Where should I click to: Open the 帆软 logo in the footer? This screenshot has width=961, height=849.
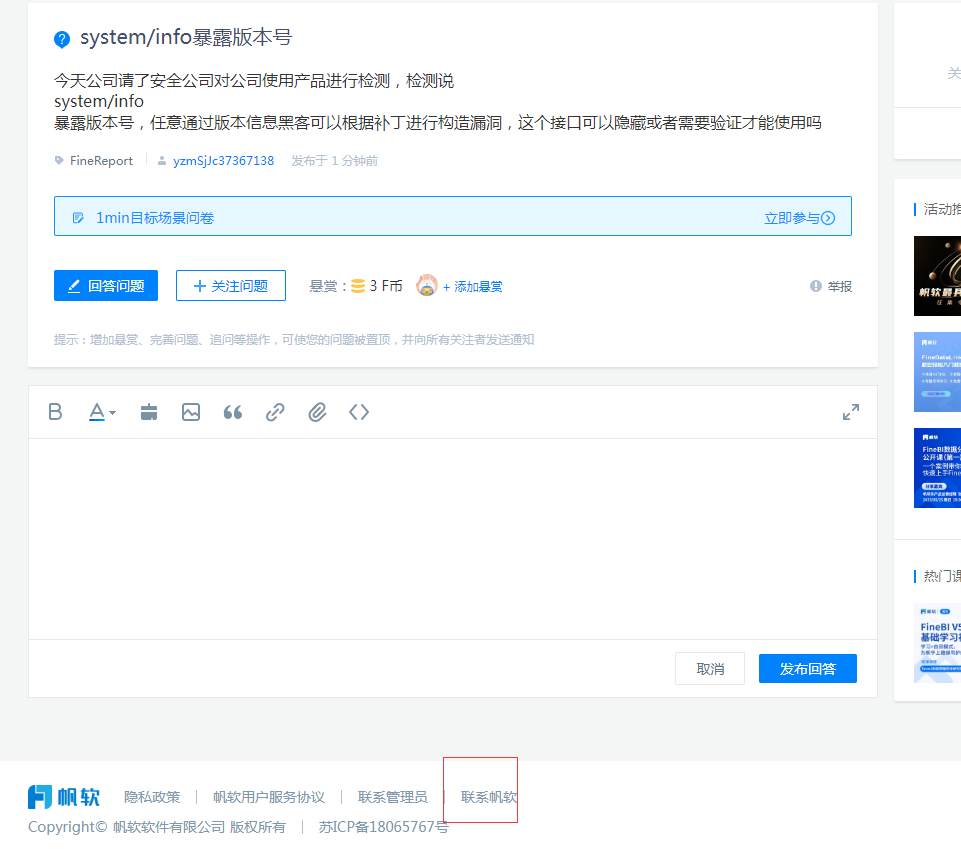point(64,797)
